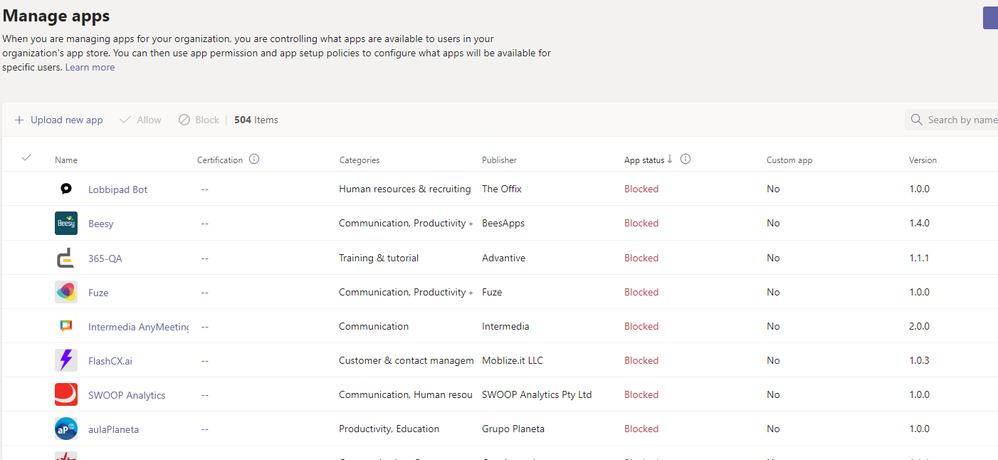Open the Learn more link
This screenshot has height=460, width=998.
click(x=90, y=67)
